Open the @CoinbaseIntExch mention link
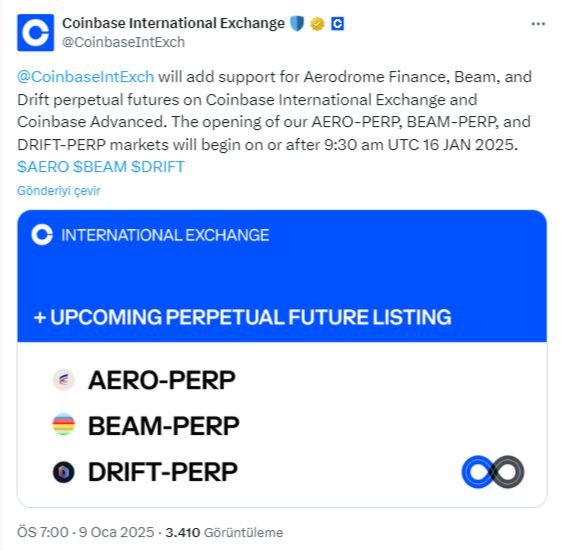The image size is (562, 551). [x=86, y=77]
